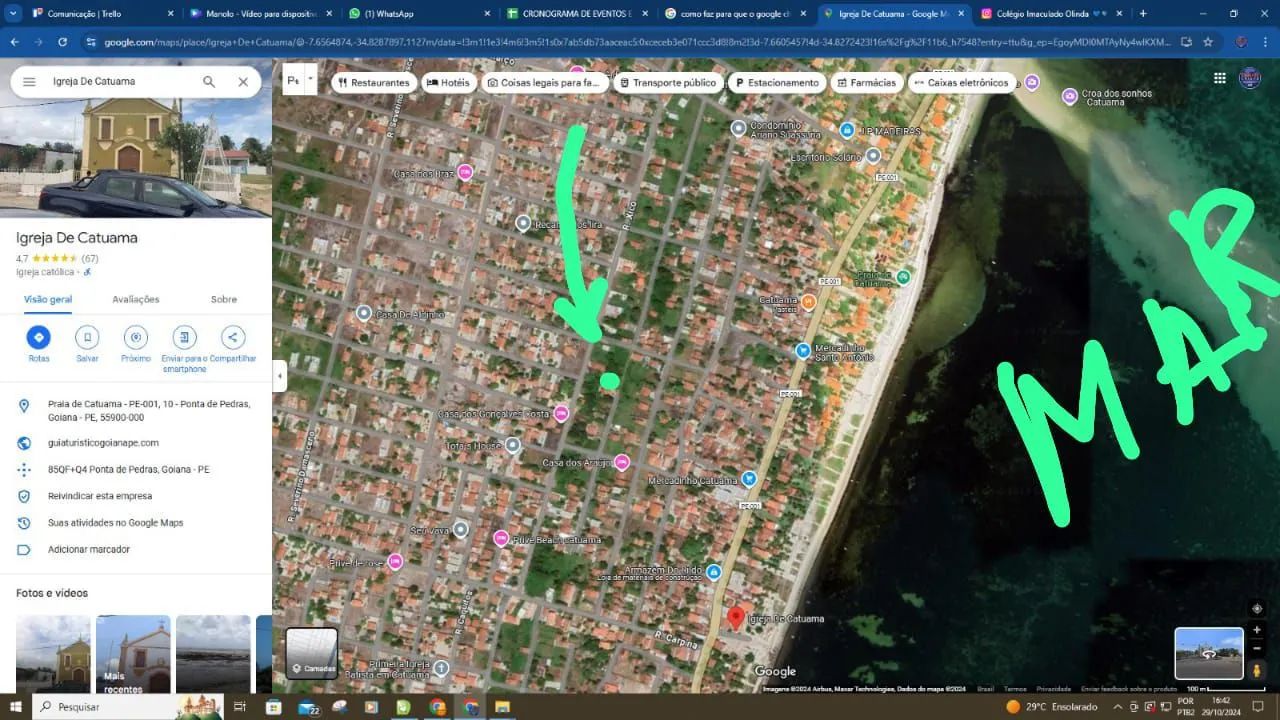Screen dimensions: 1280x720
Task: Click the Rotas directions icon
Action: 39,337
